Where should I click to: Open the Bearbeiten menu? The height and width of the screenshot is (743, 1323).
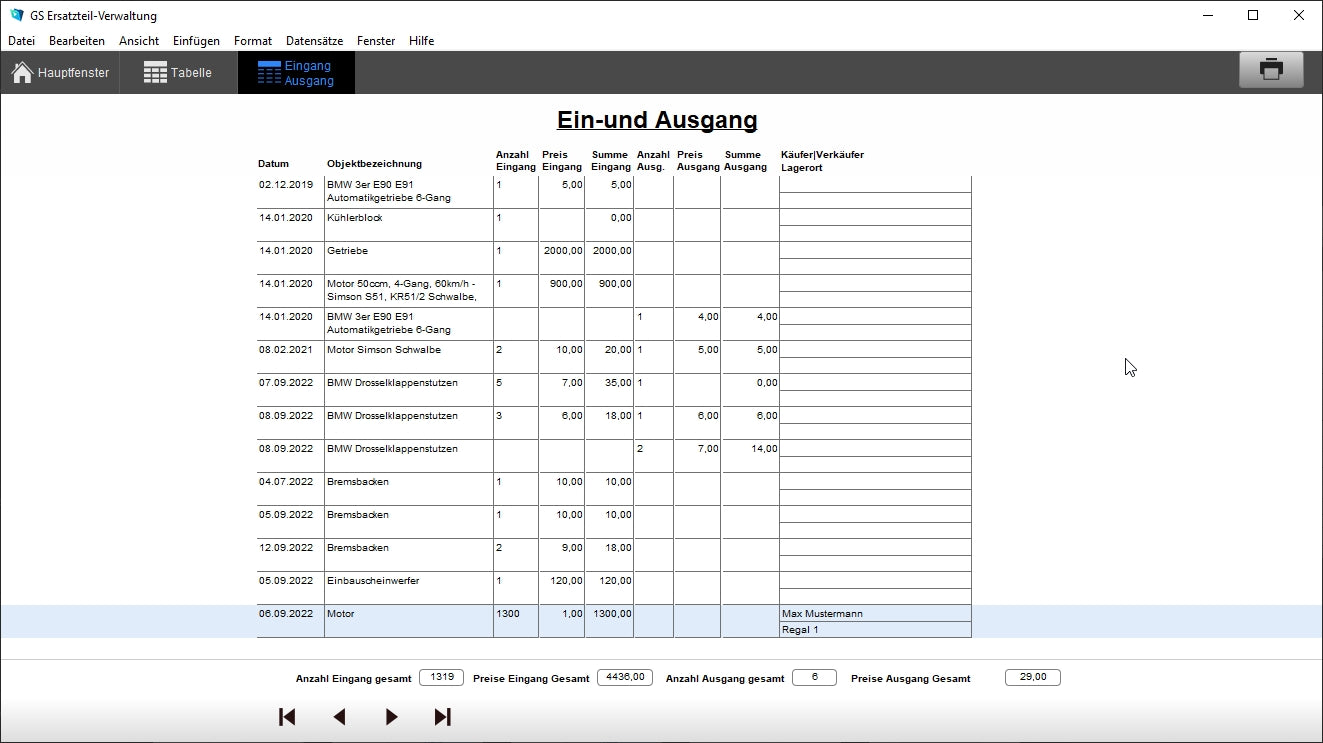[77, 41]
